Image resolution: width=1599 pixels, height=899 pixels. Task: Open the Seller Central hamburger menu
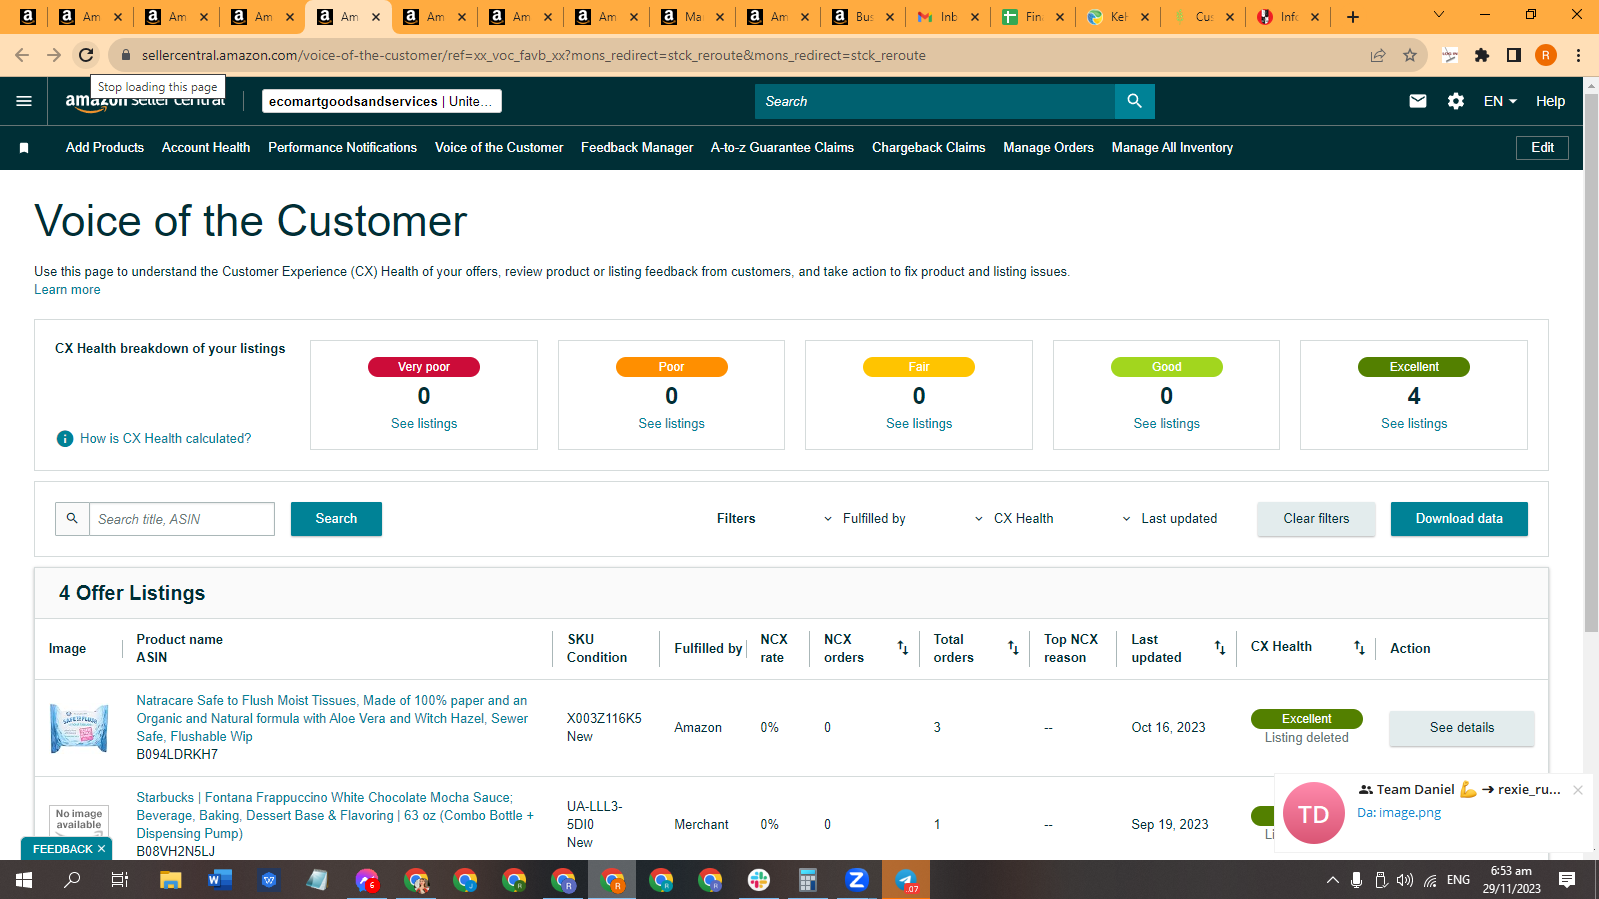(24, 101)
